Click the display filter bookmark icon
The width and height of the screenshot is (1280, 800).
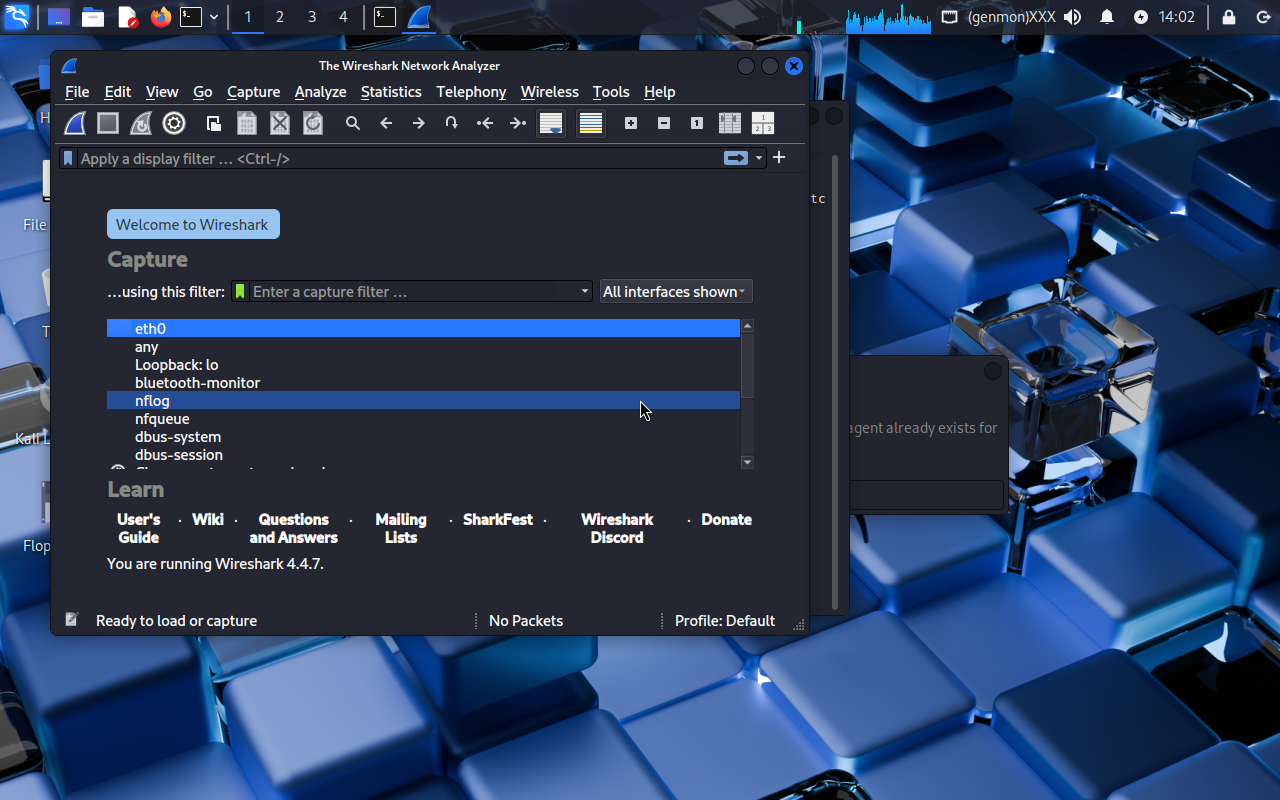68,158
